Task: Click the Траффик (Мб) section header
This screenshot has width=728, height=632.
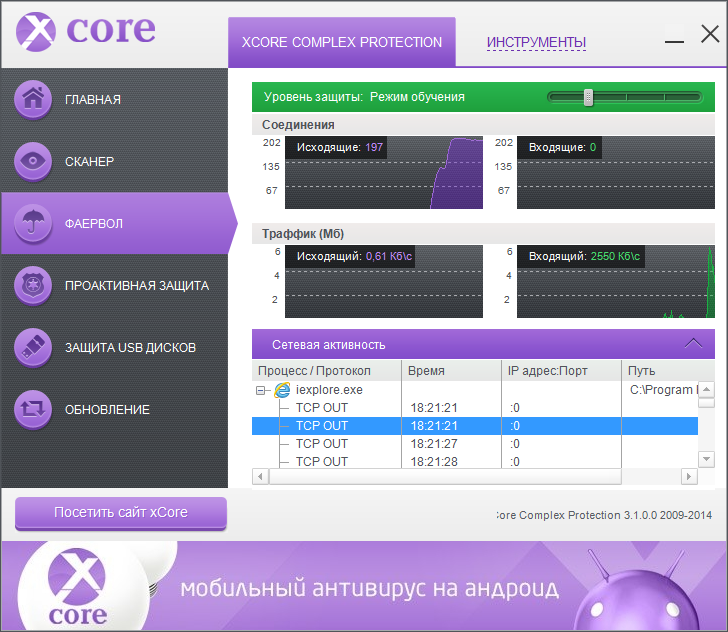Action: pos(483,234)
